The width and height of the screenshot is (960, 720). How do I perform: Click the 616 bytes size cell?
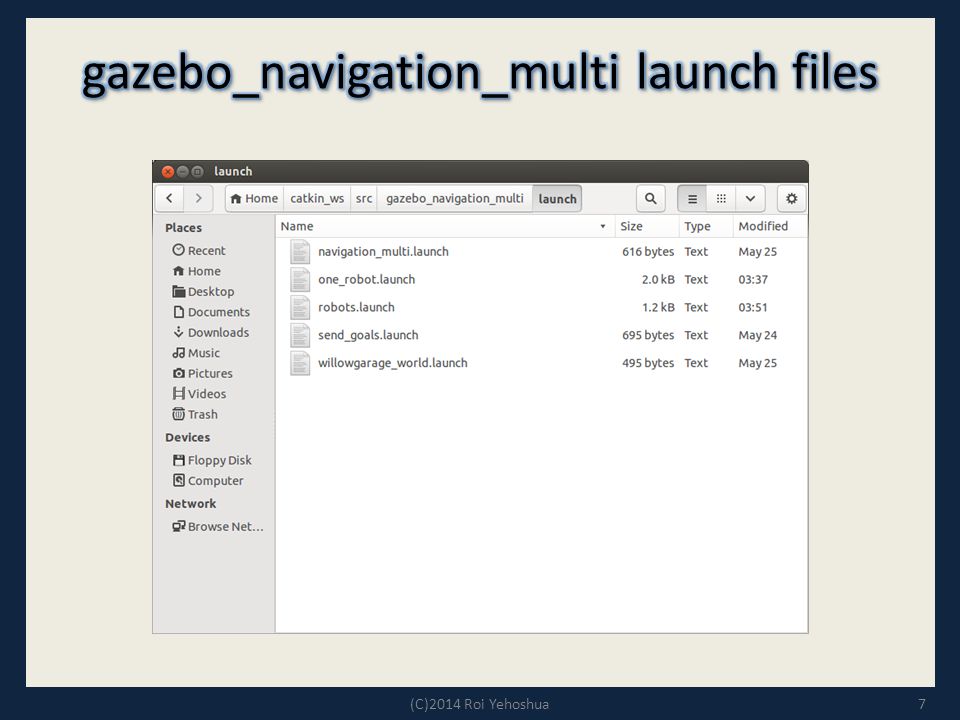coord(648,252)
